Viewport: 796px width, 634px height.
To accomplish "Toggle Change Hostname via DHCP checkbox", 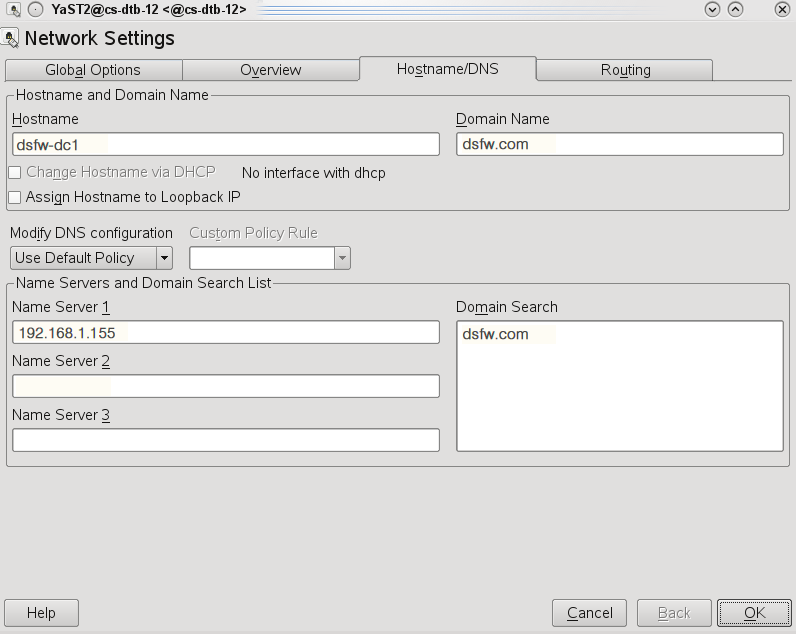I will coord(15,173).
